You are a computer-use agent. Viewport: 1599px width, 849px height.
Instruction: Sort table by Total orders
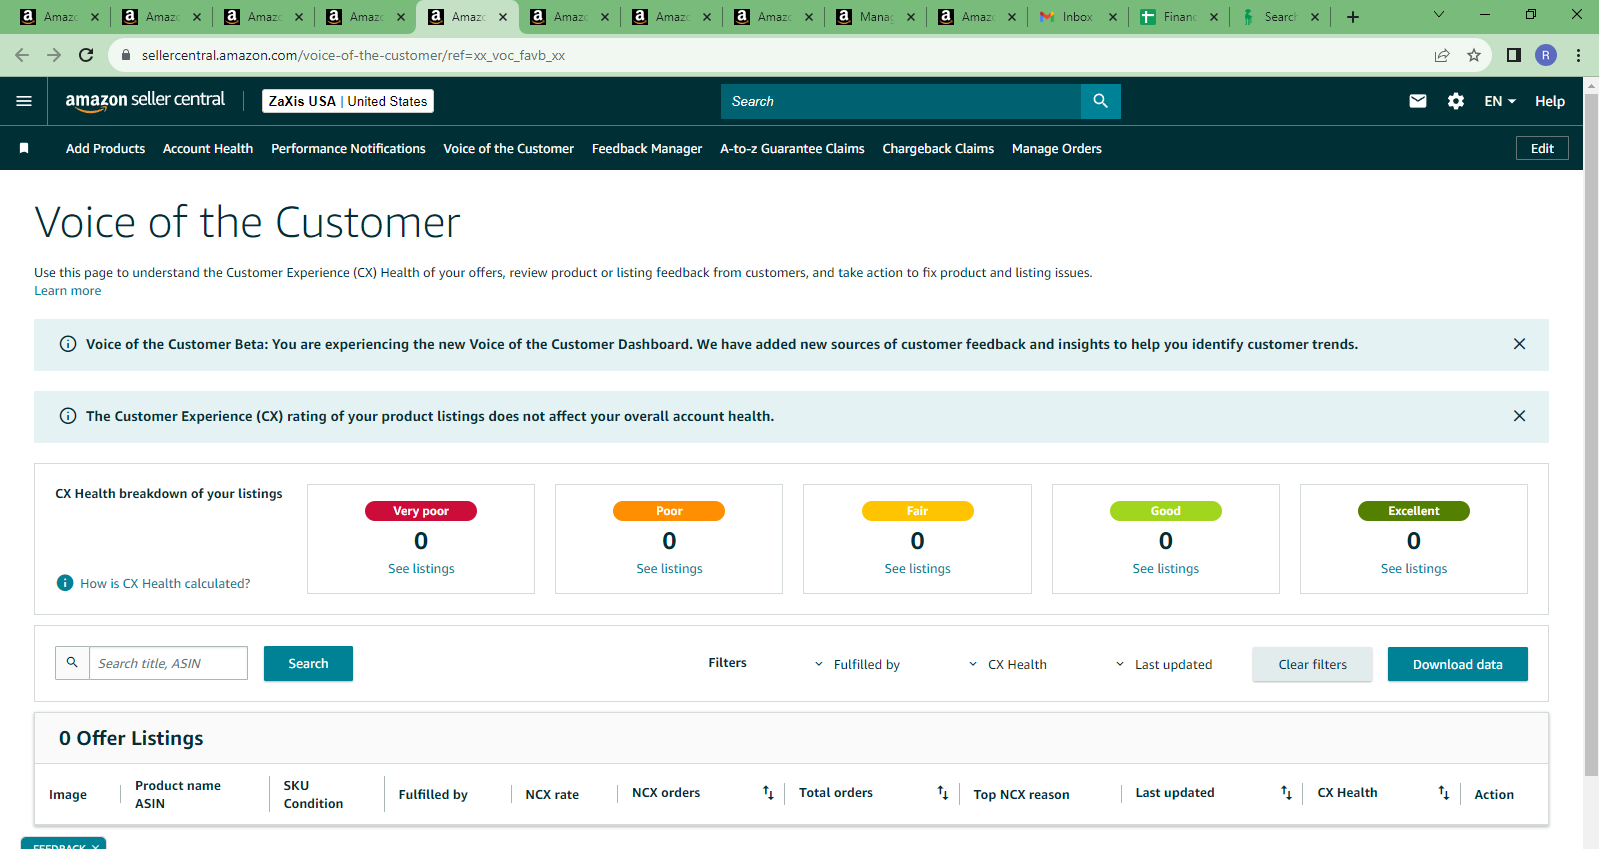[x=942, y=793]
